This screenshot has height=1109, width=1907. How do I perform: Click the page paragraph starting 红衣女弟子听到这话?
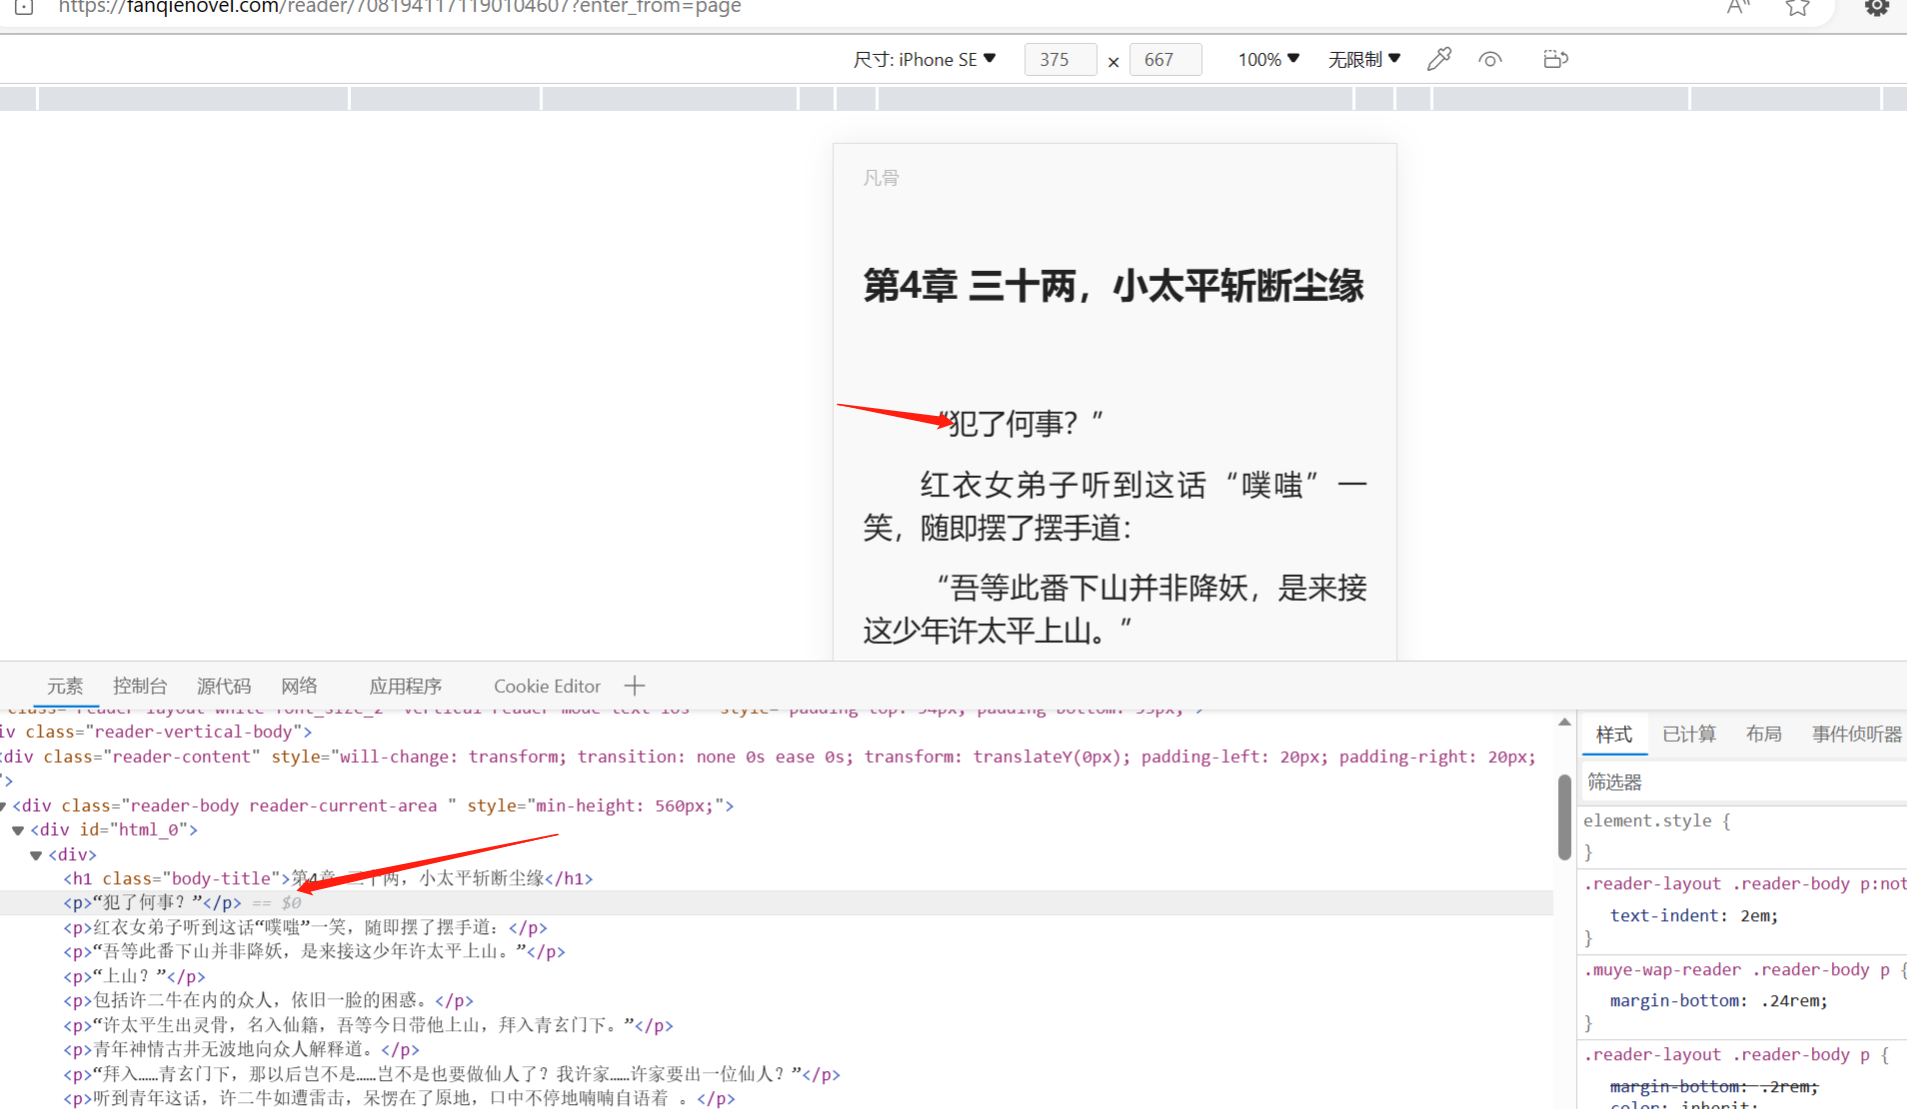pyautogui.click(x=1115, y=506)
